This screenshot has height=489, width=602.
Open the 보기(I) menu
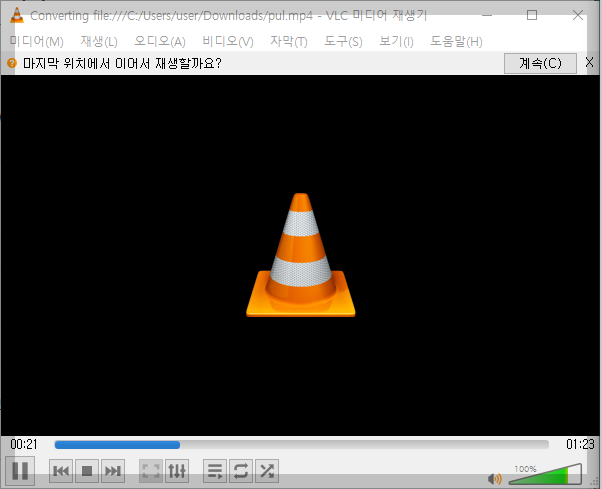[x=396, y=41]
